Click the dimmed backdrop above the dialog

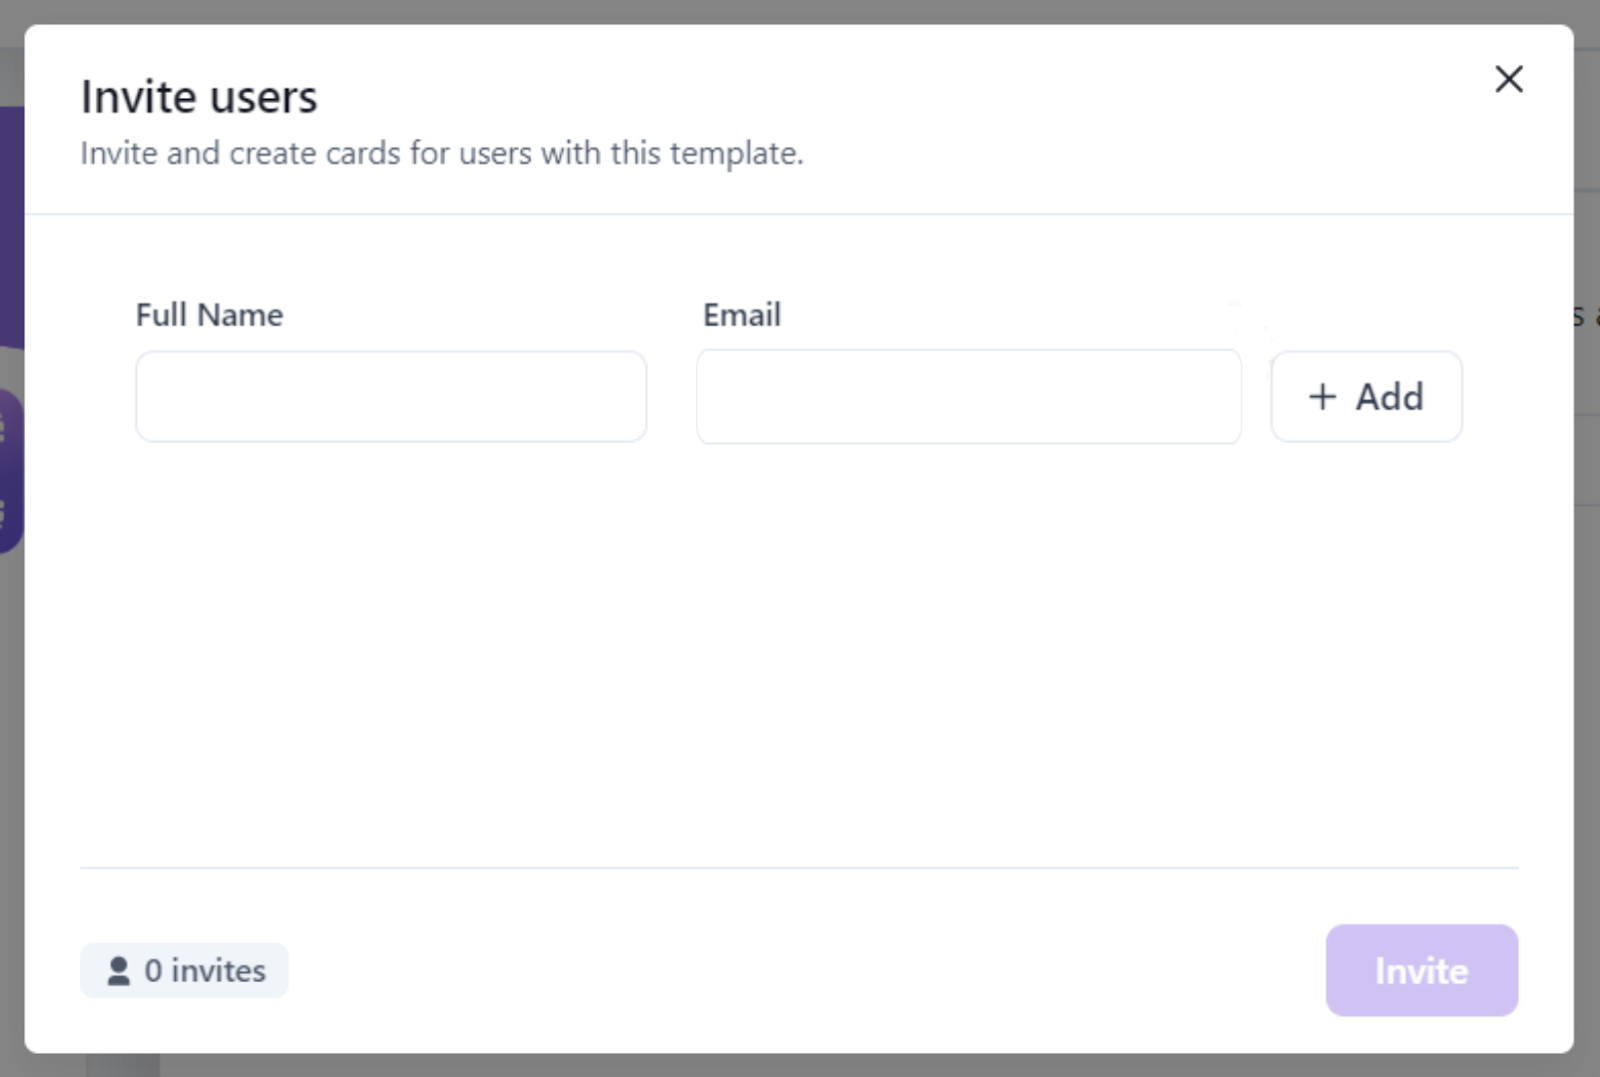(800, 10)
